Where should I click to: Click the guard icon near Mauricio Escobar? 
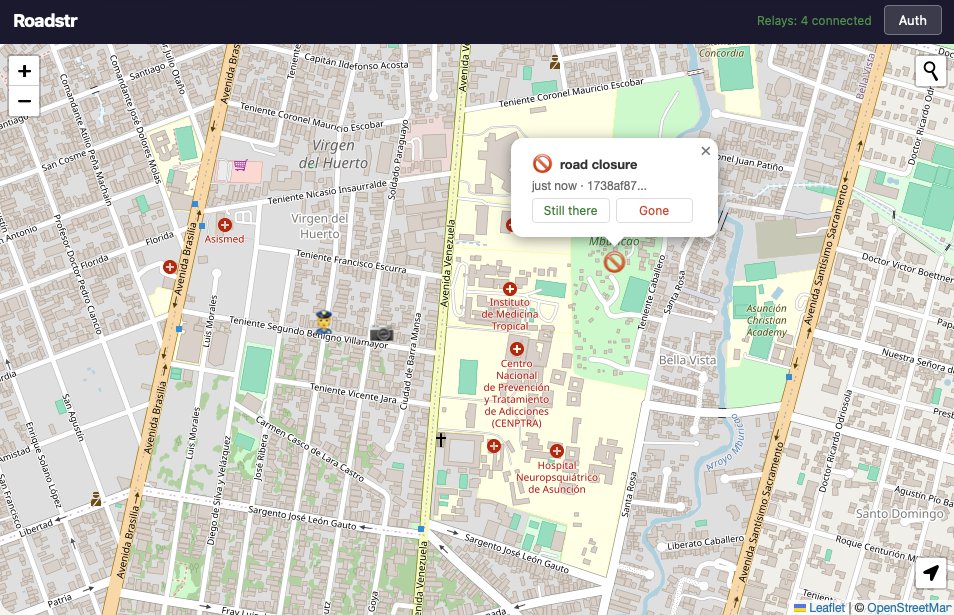(x=555, y=61)
